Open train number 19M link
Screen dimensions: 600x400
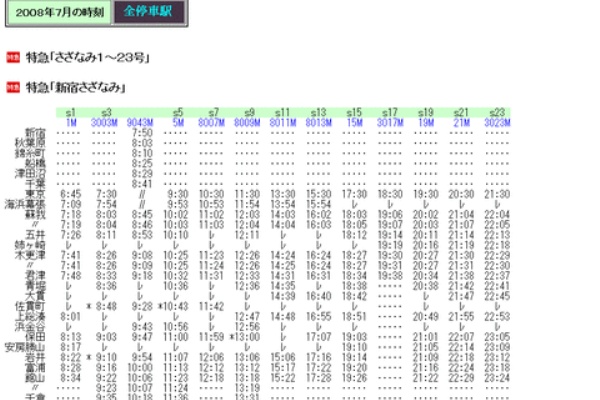[x=426, y=122]
